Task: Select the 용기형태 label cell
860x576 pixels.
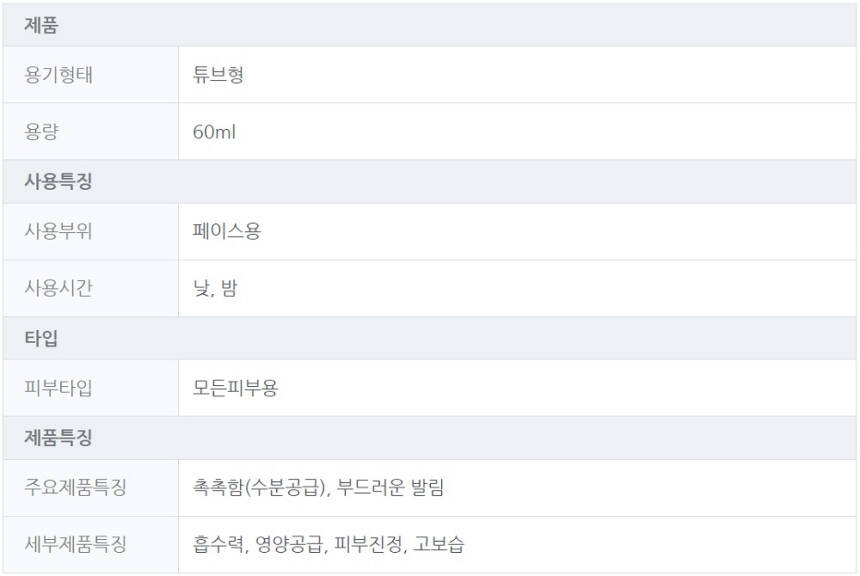Action: tap(58, 75)
